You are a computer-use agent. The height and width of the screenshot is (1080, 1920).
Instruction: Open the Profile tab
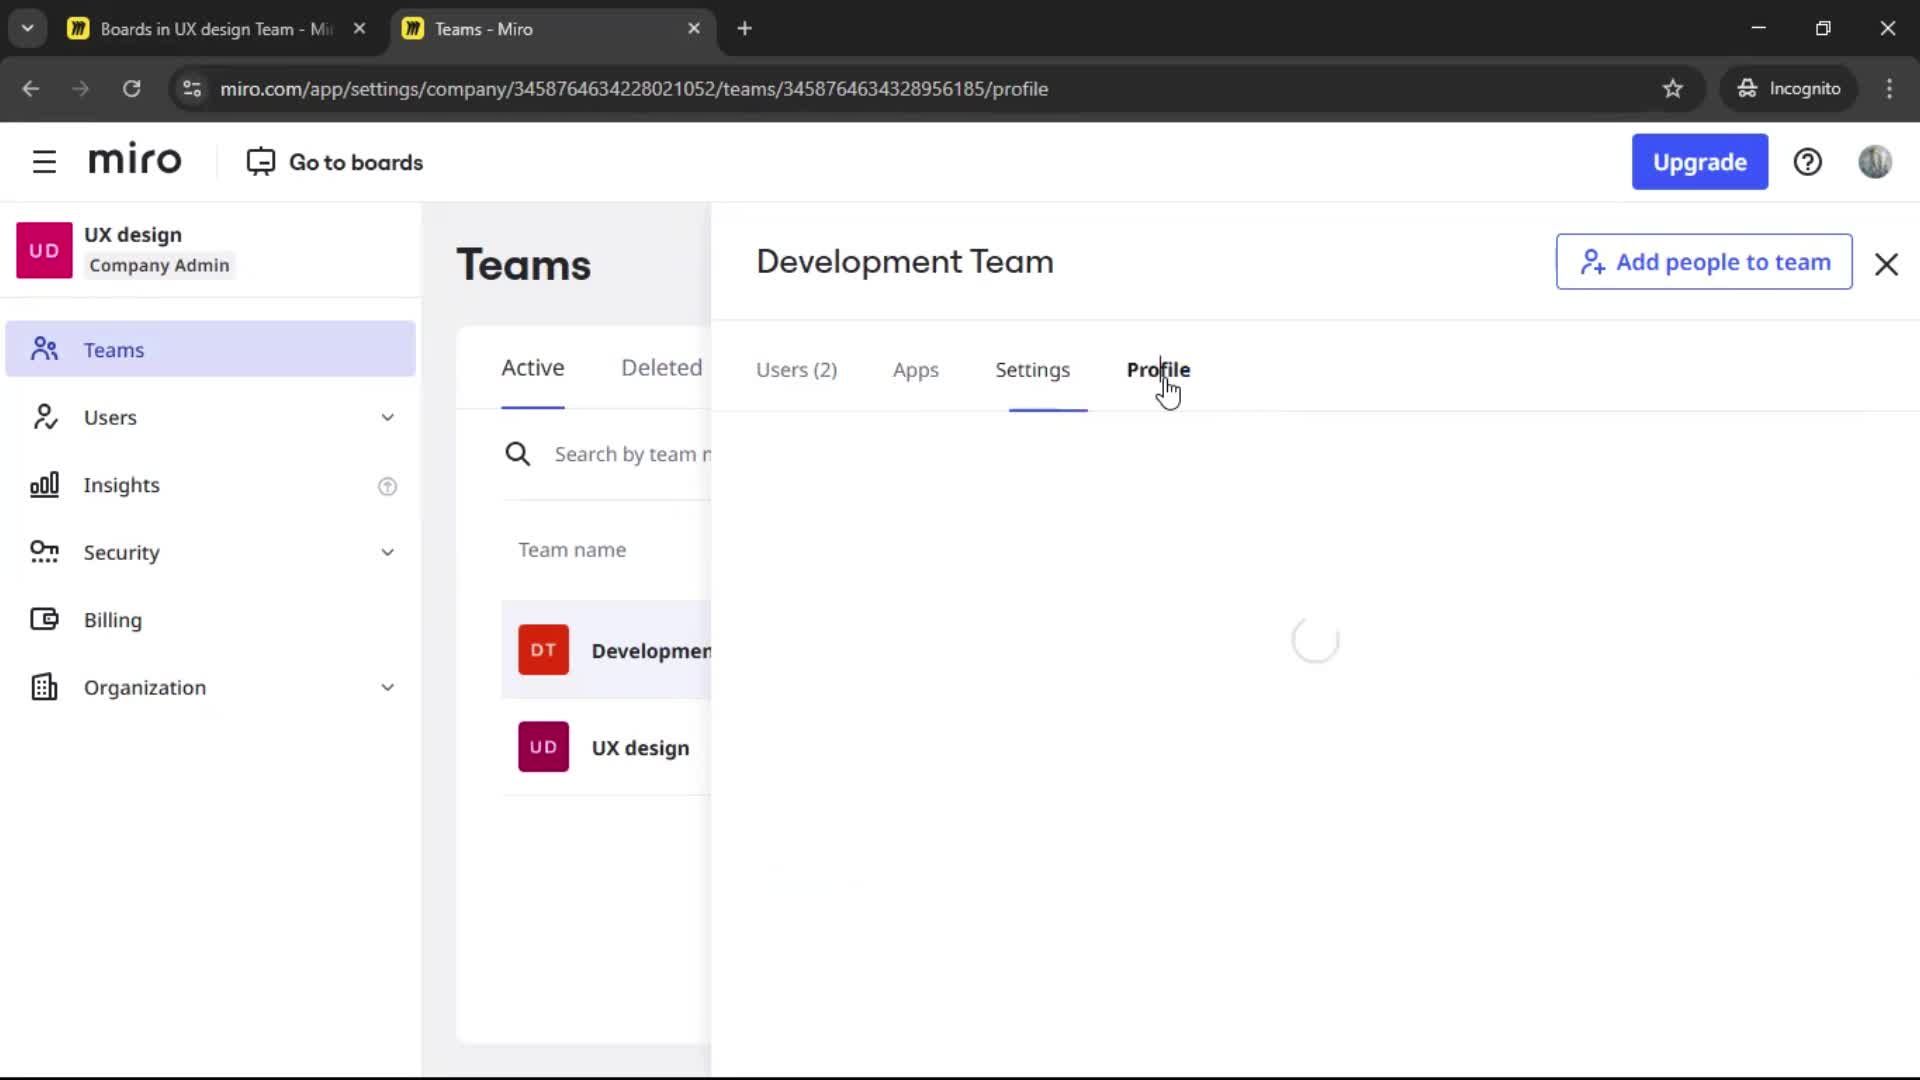tap(1158, 370)
